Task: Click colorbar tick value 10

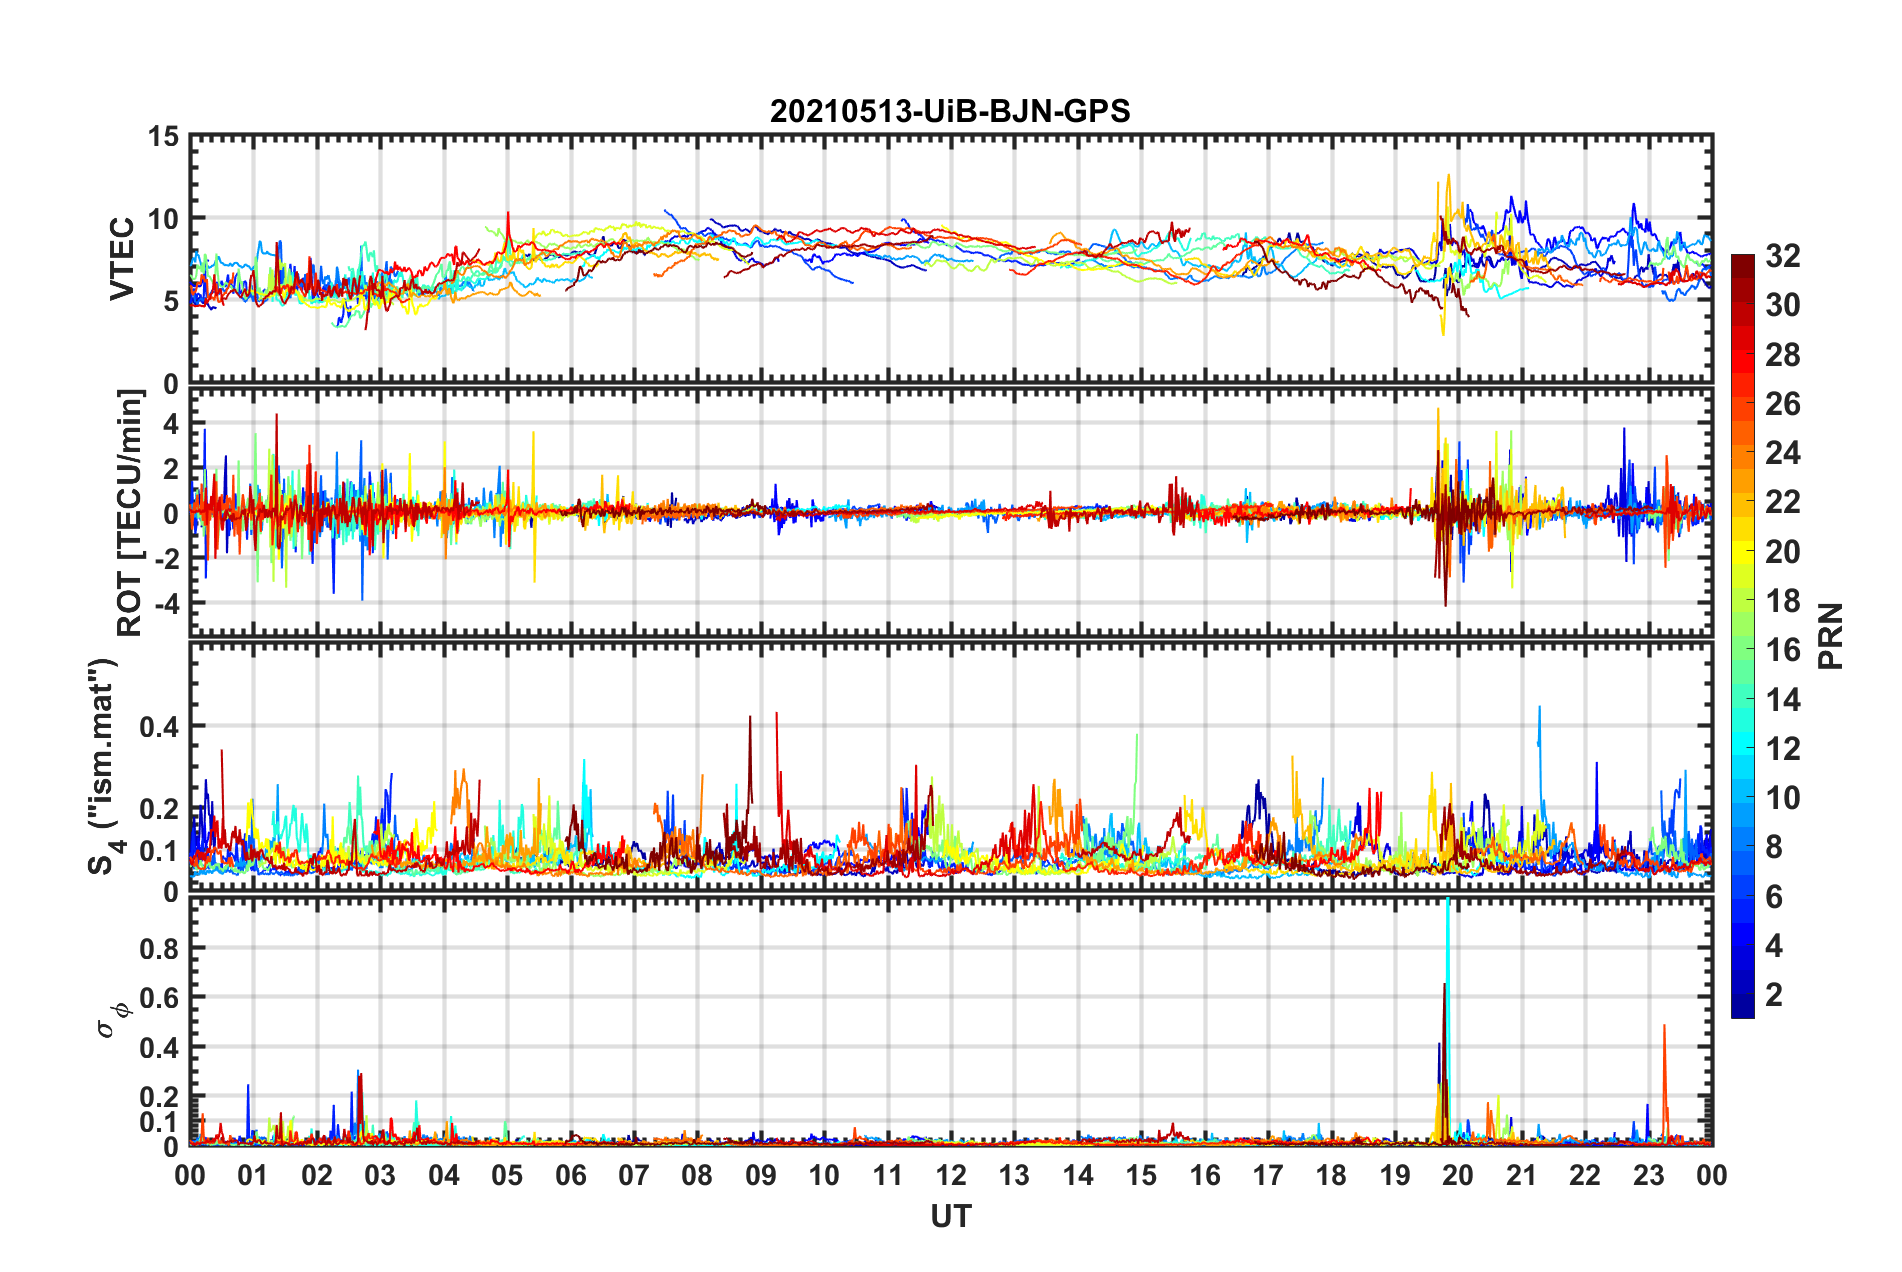Action: (1783, 798)
